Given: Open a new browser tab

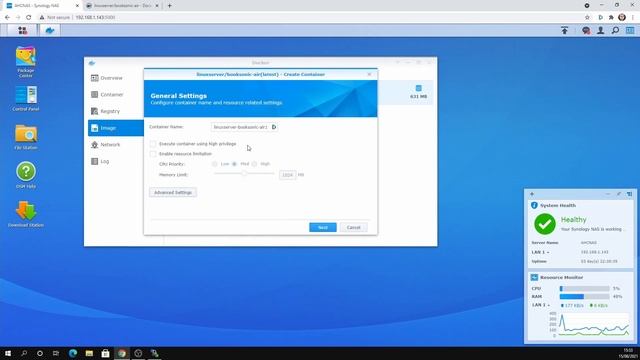Looking at the screenshot, I should (169, 6).
